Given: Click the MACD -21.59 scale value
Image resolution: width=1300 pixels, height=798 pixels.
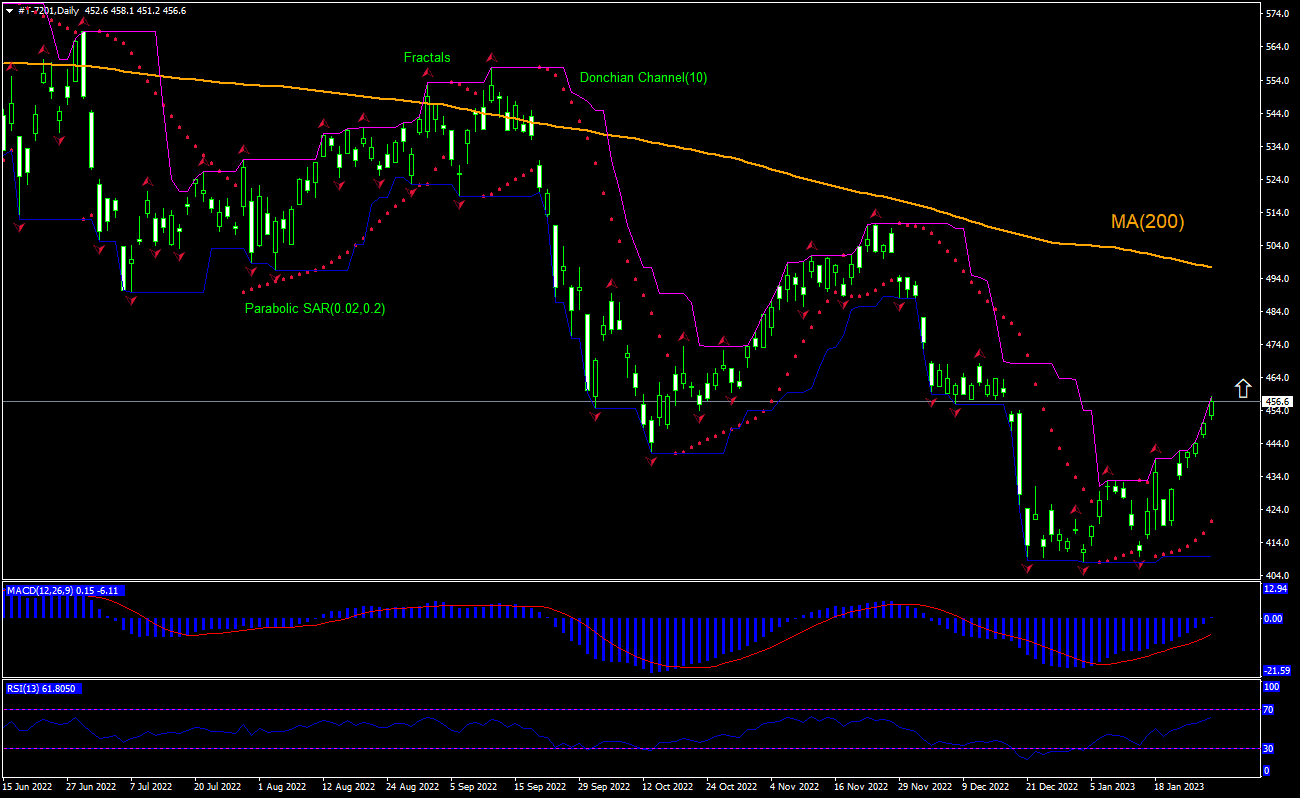Looking at the screenshot, I should [x=1277, y=670].
